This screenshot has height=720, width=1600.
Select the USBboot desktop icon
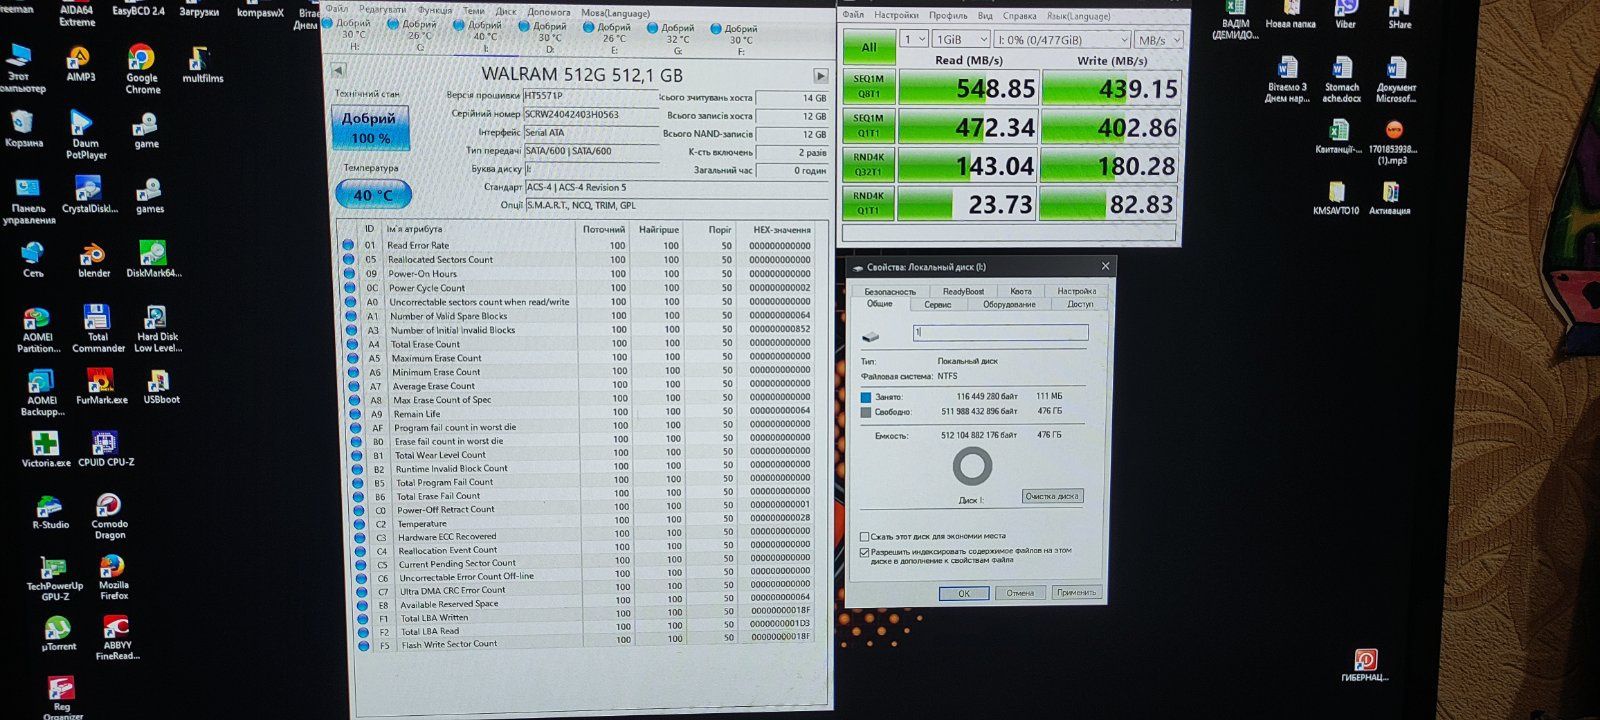click(x=160, y=386)
